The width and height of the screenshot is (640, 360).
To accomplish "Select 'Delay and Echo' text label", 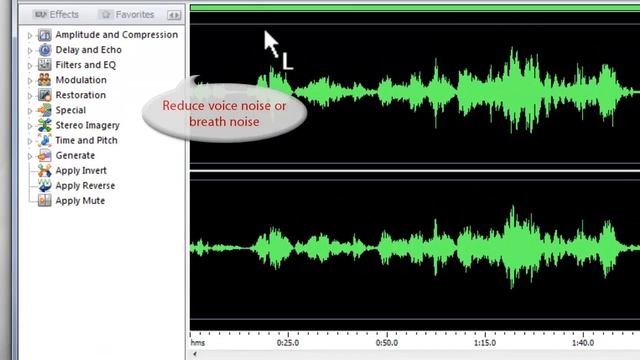I will 89,50.
